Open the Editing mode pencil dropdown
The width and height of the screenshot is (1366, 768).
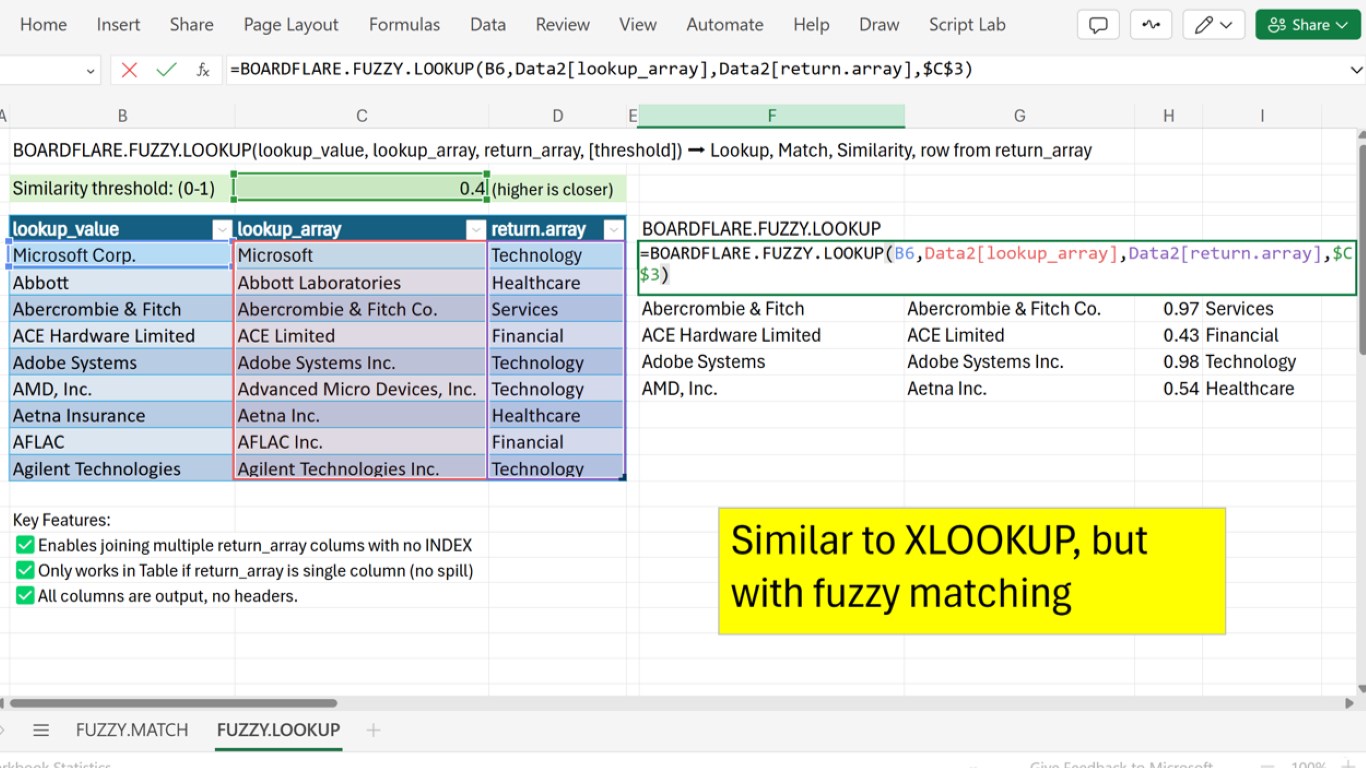(1214, 25)
